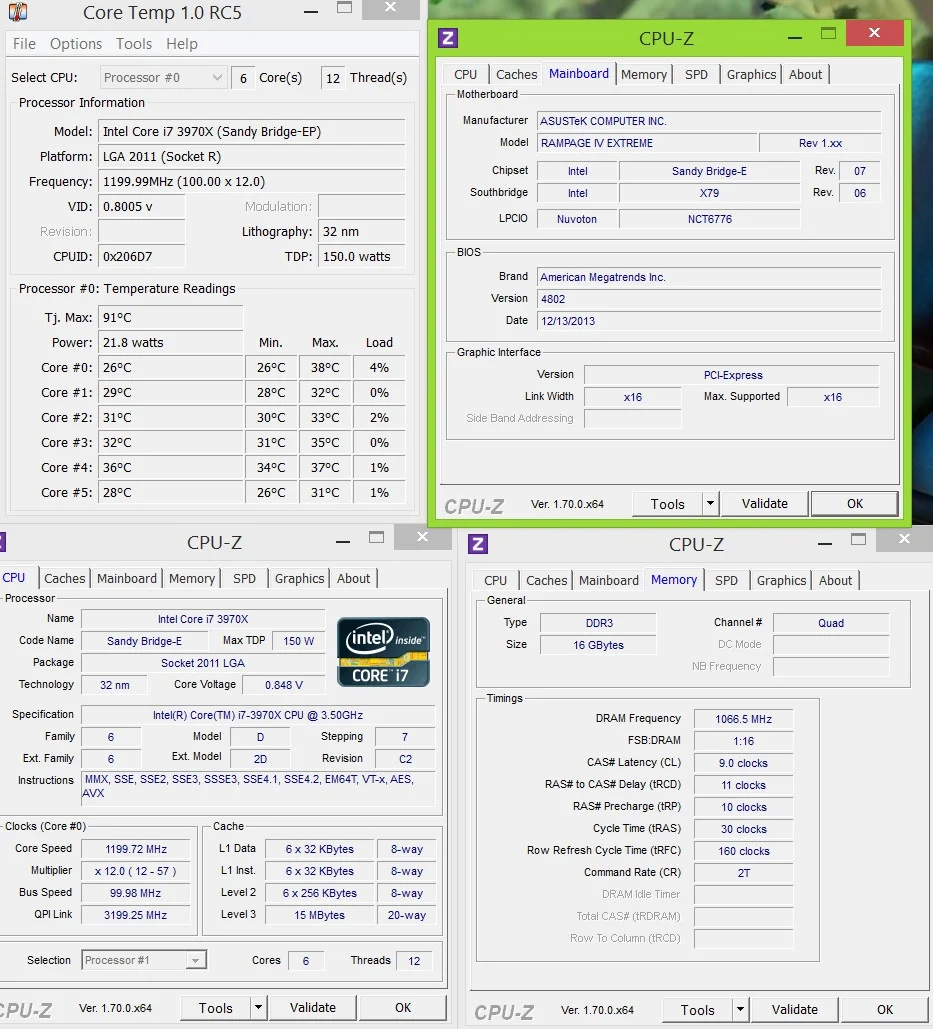Screen dimensions: 933x1029
Task: Click OK in the CPU-Z Mainboard window
Action: [854, 503]
